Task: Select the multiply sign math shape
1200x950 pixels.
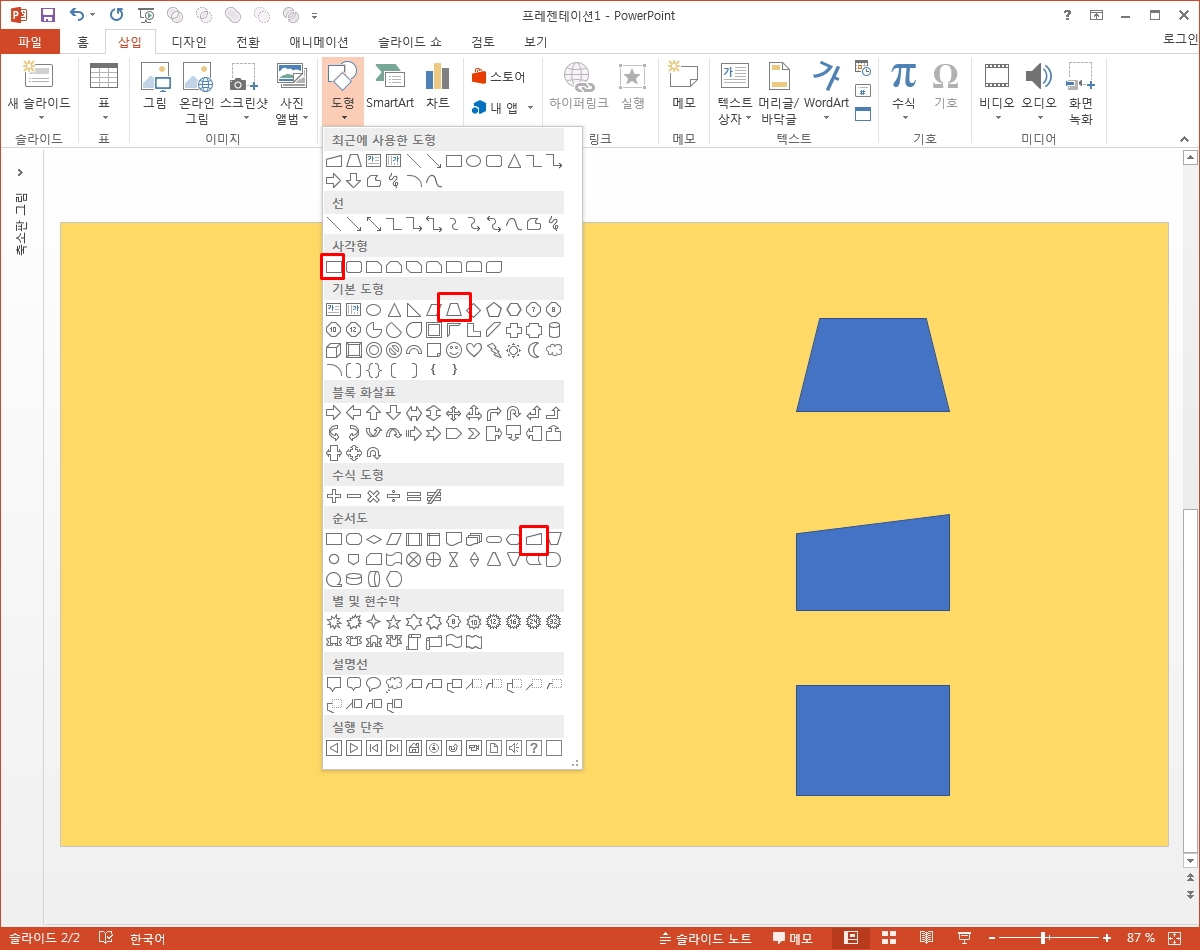Action: 373,496
